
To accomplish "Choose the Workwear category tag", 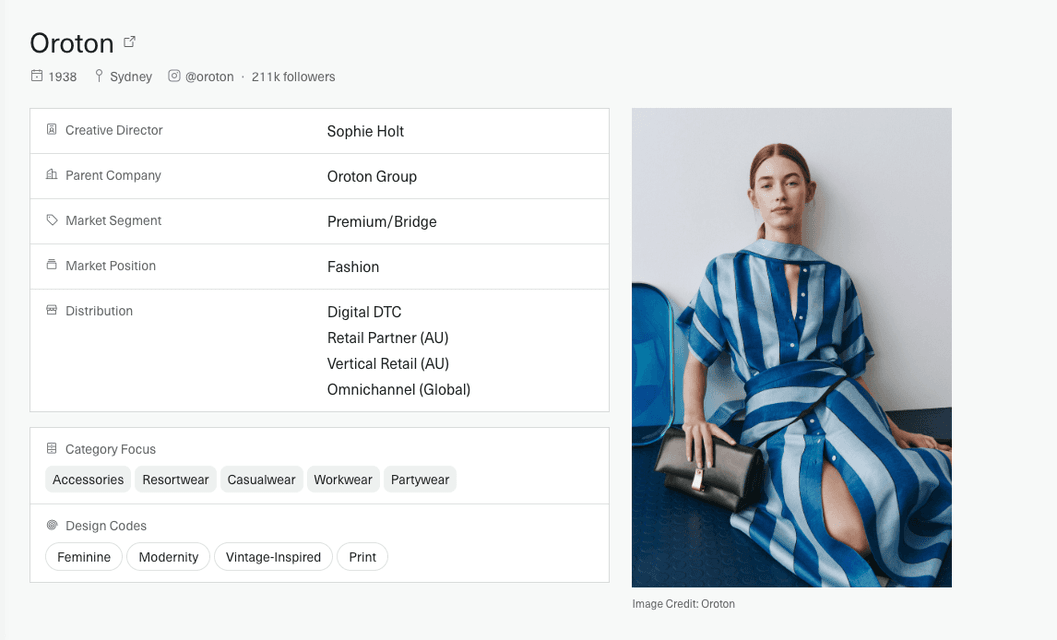I will 343,480.
